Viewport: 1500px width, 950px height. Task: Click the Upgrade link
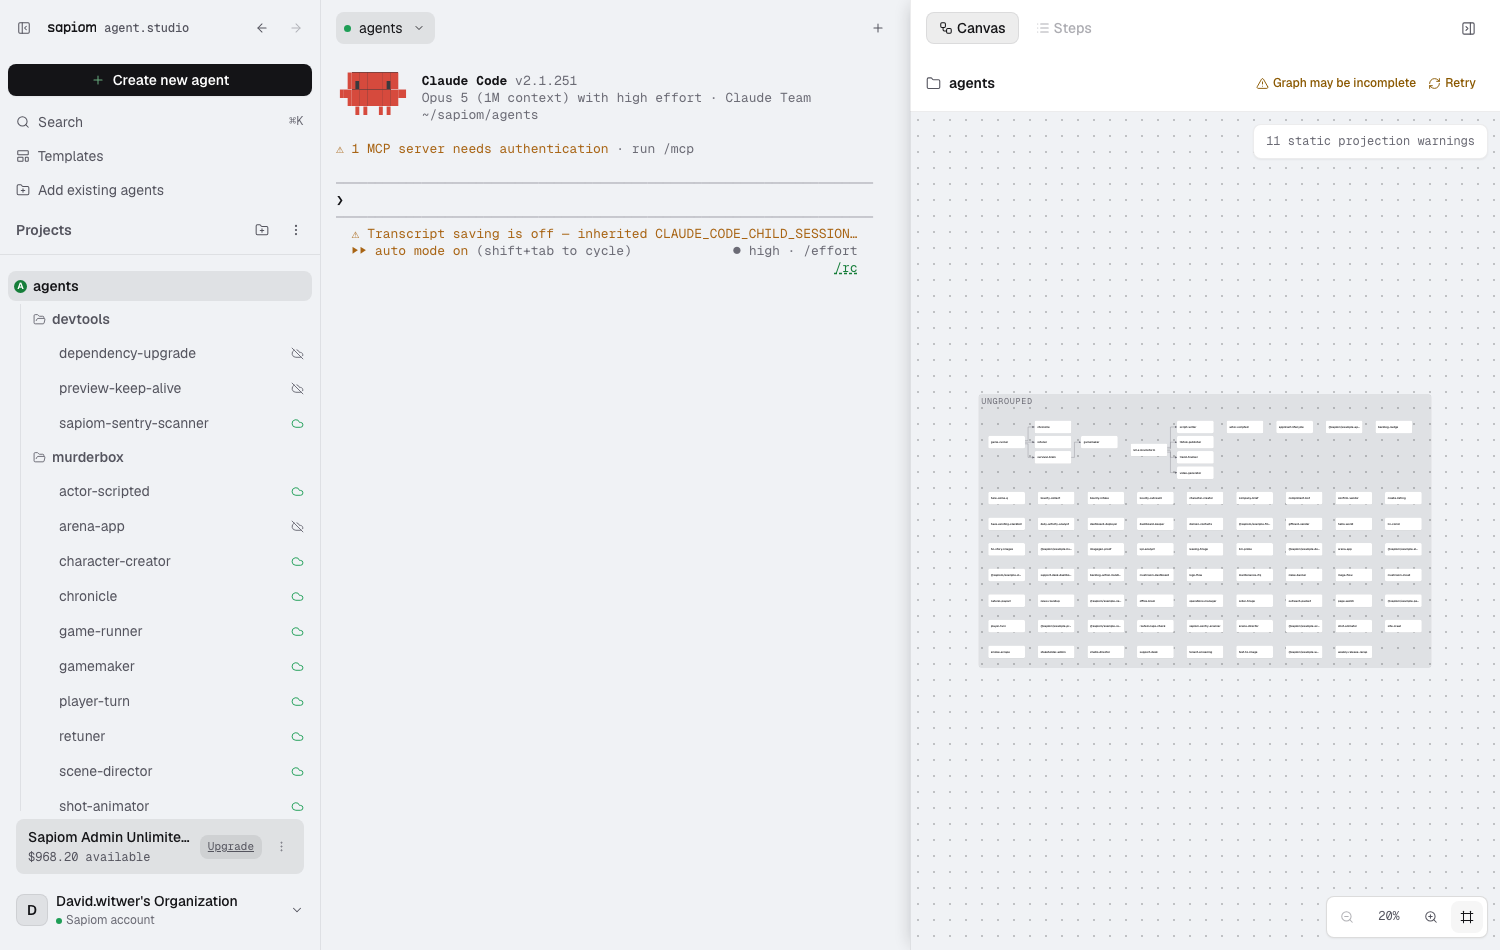(231, 847)
